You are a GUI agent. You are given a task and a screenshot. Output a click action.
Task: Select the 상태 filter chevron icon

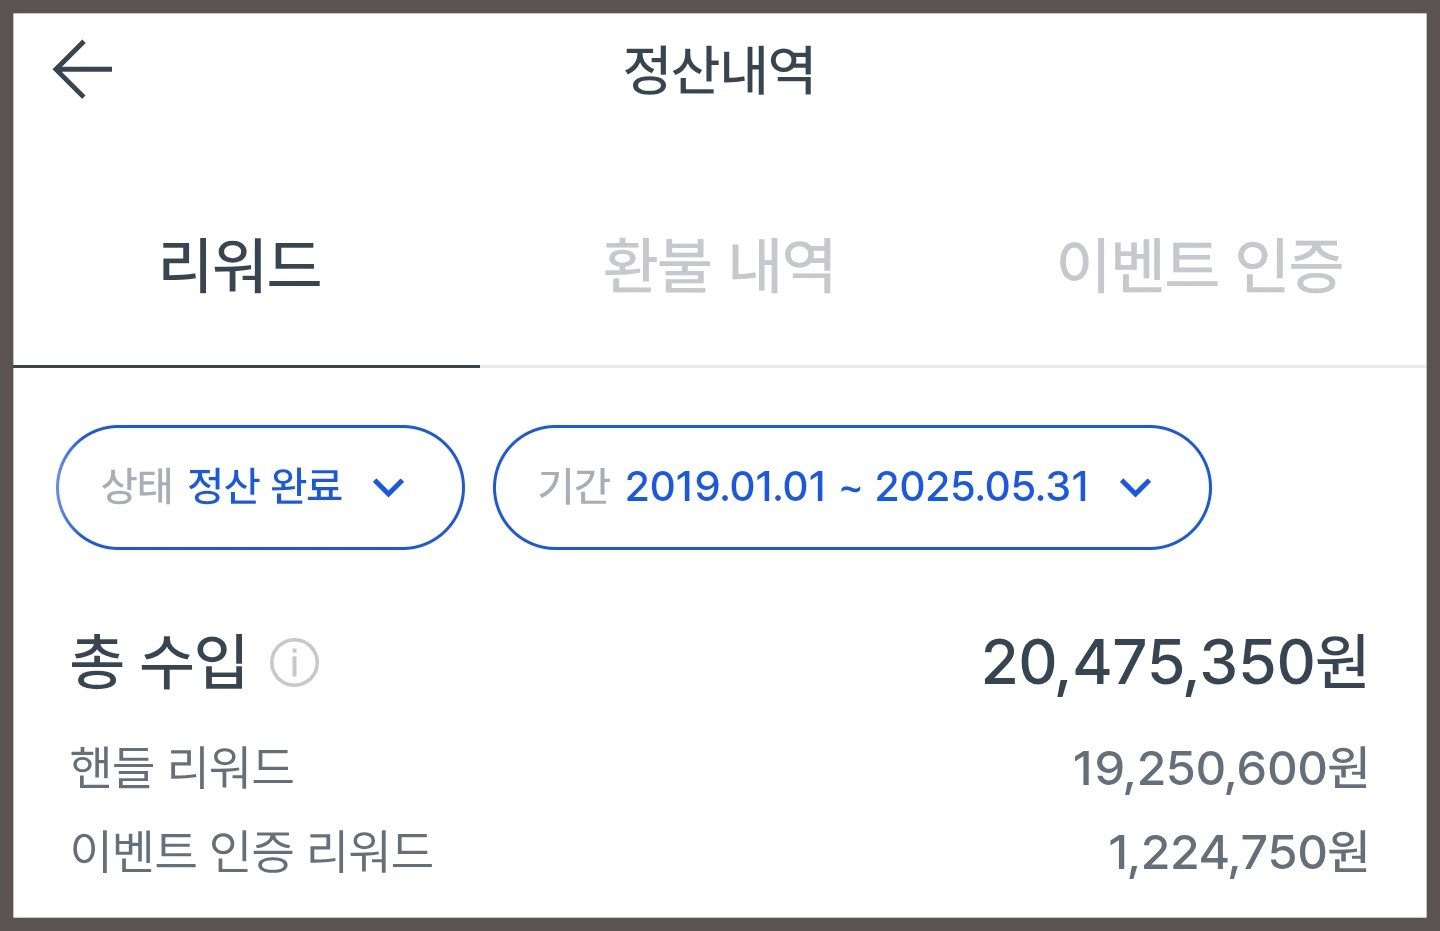click(391, 487)
